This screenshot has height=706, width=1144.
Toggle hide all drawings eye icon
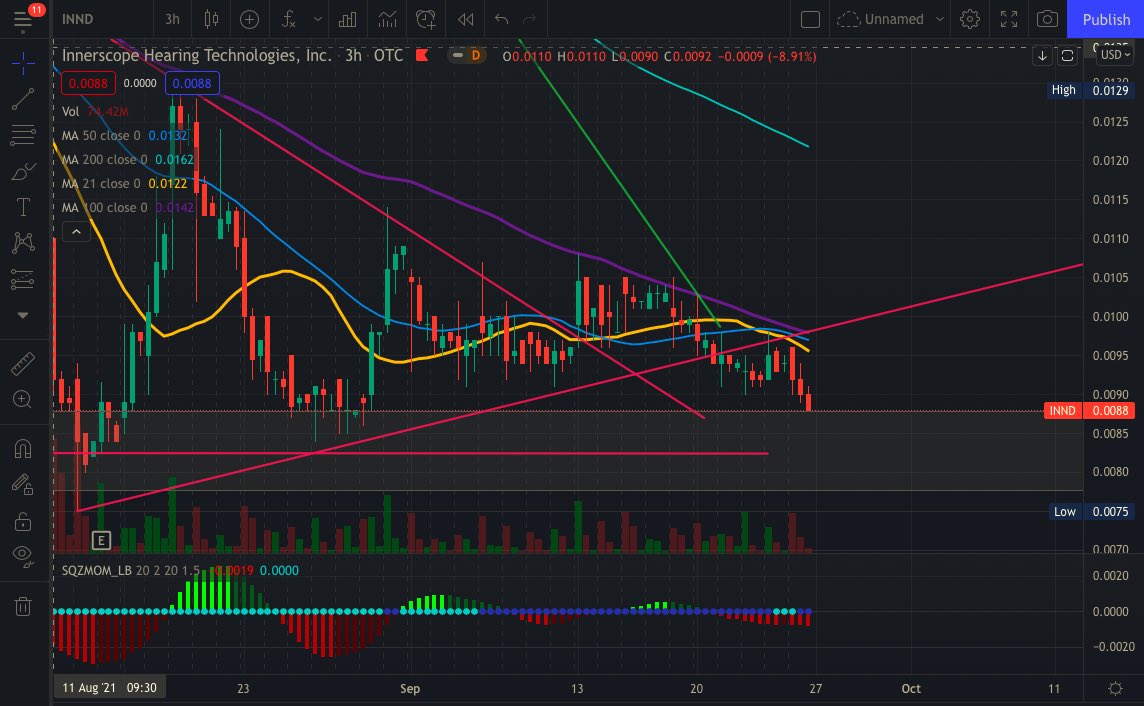[23, 556]
